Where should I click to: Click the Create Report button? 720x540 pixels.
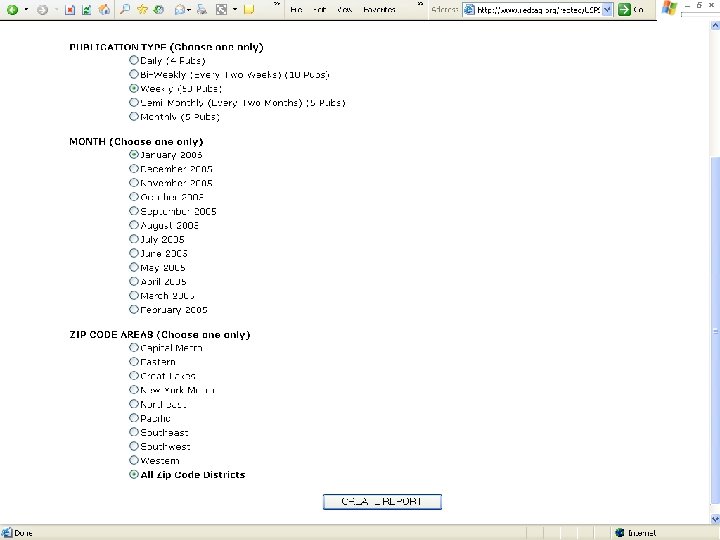(382, 501)
